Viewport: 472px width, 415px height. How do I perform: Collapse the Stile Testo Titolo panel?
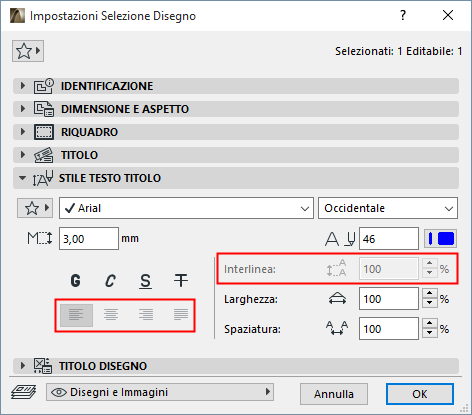tap(22, 178)
